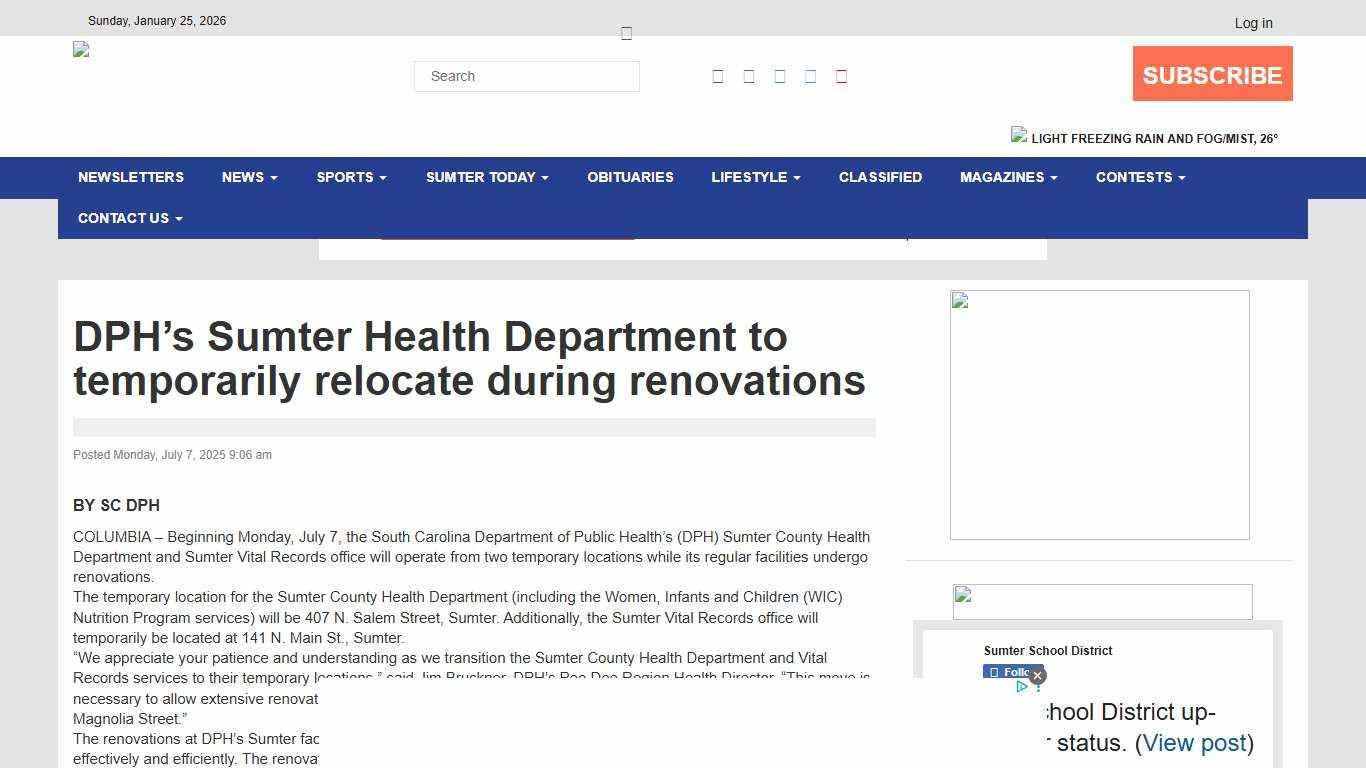Image resolution: width=1366 pixels, height=768 pixels.
Task: Open the red YouTube social icon
Action: [841, 75]
